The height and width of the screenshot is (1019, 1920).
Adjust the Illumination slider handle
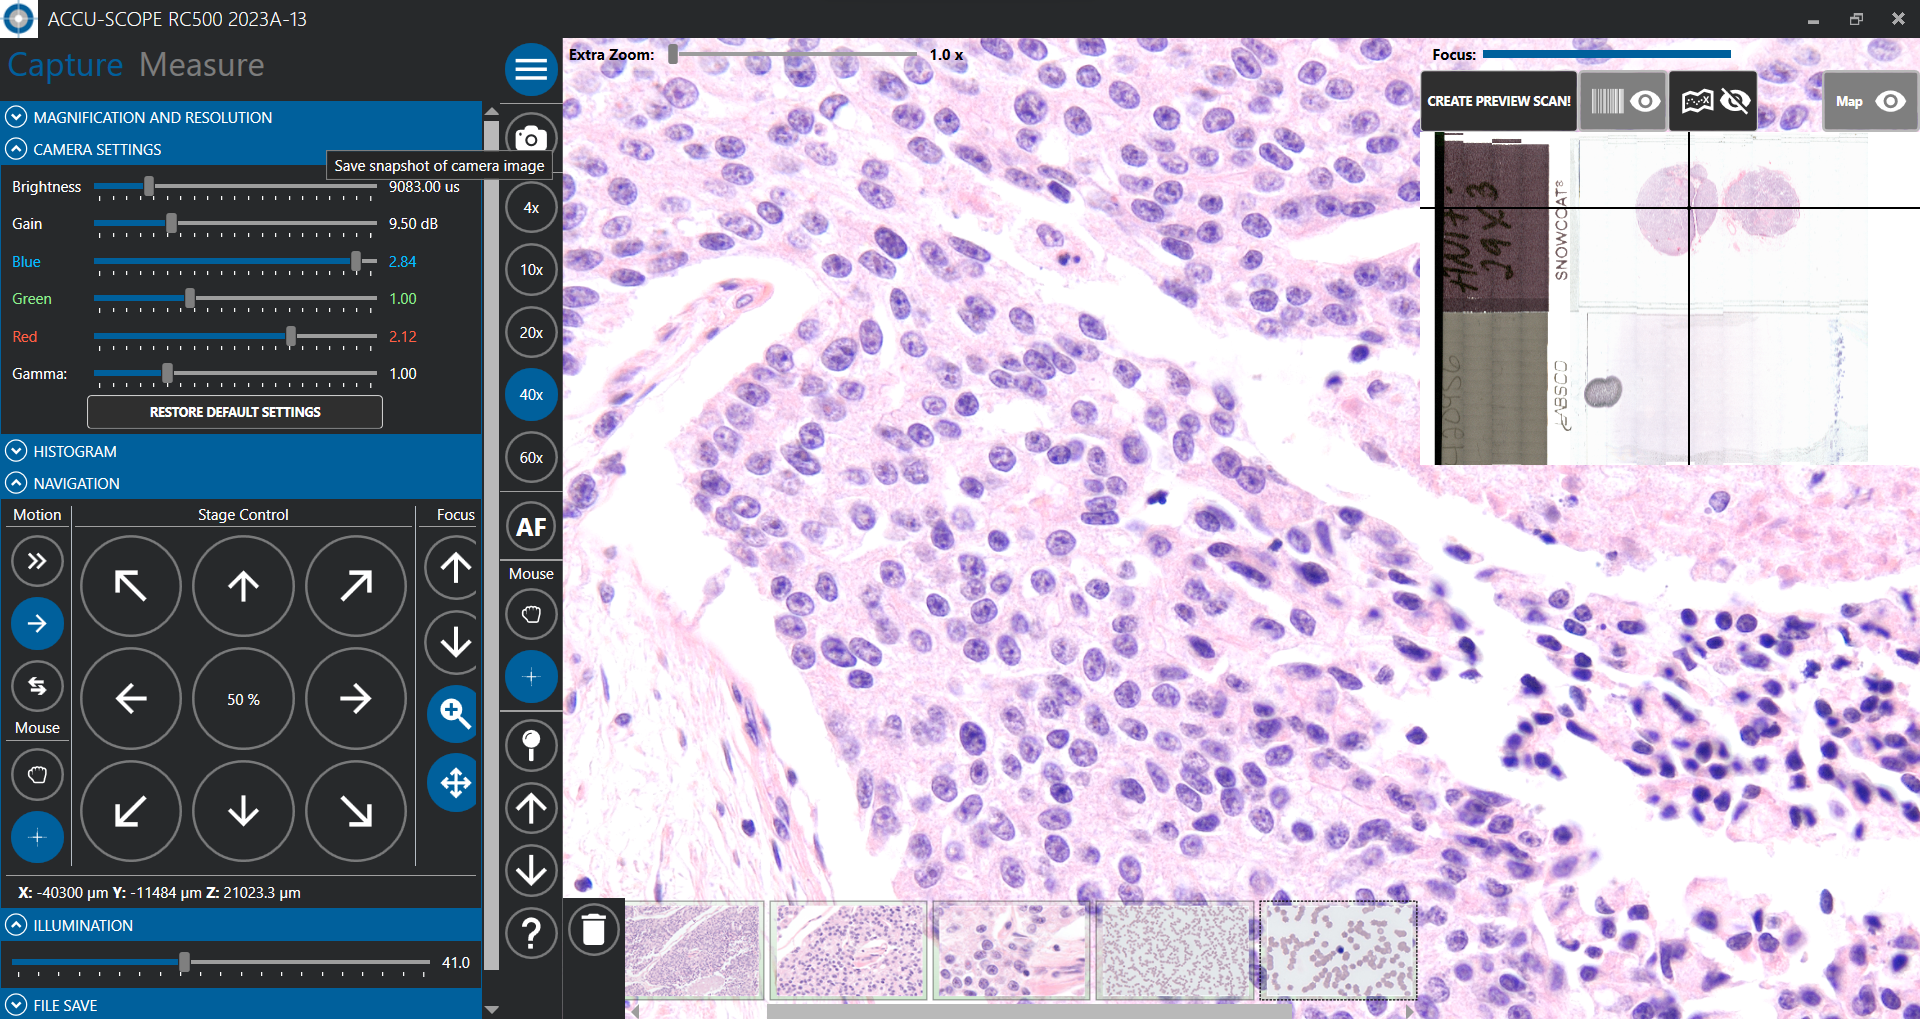[184, 962]
